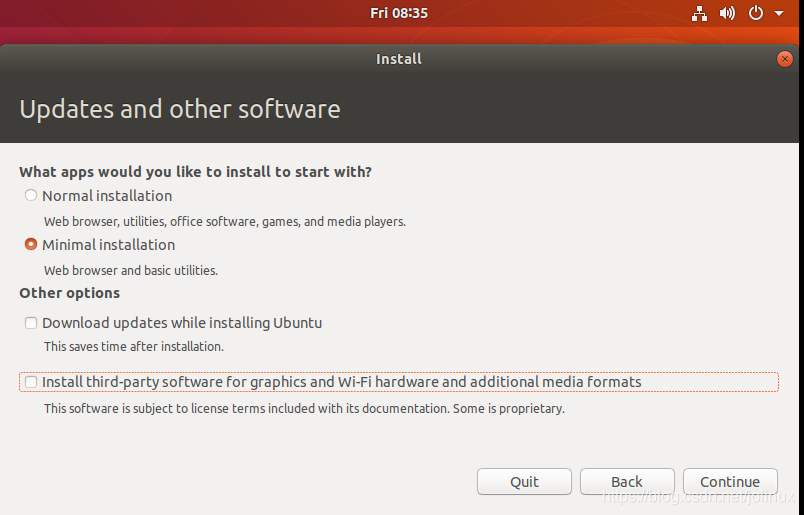Close the Install window
Screen dimensions: 804x515
click(785, 59)
